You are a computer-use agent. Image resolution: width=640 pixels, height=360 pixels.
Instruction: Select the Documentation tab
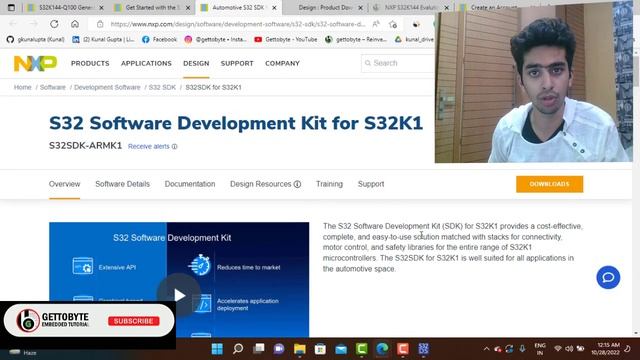click(190, 184)
